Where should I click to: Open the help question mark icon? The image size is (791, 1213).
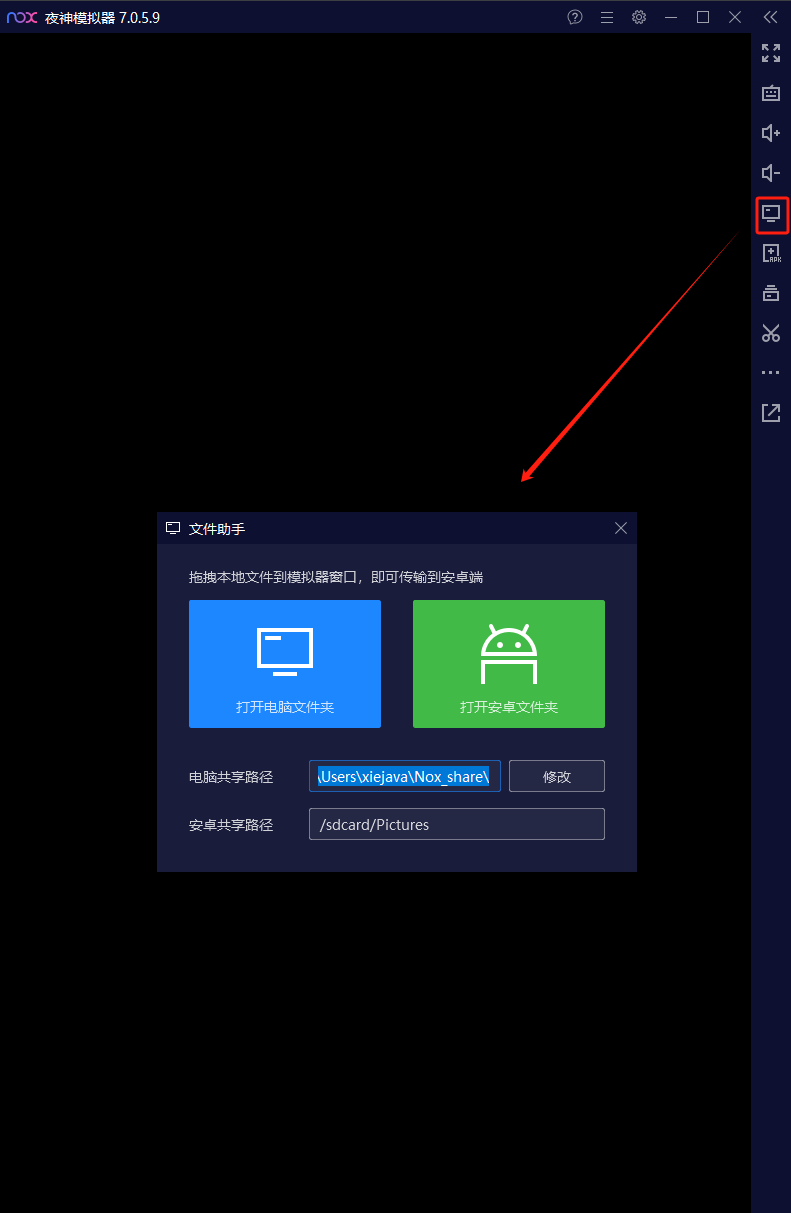pyautogui.click(x=575, y=17)
